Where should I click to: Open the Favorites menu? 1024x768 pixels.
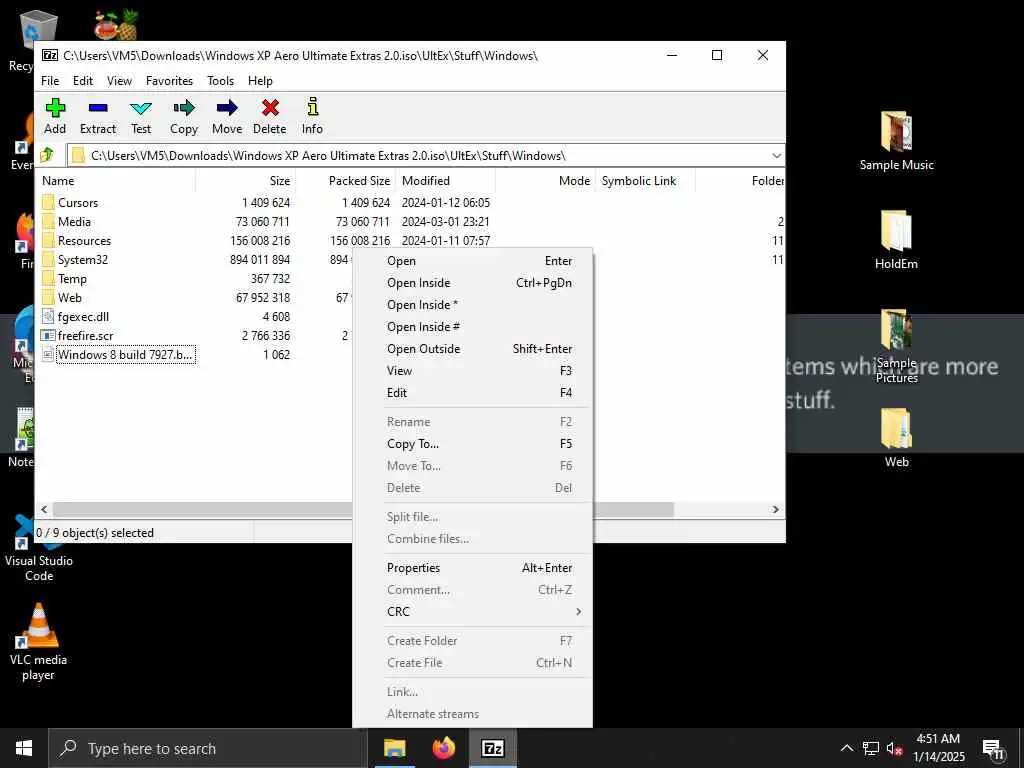(169, 81)
